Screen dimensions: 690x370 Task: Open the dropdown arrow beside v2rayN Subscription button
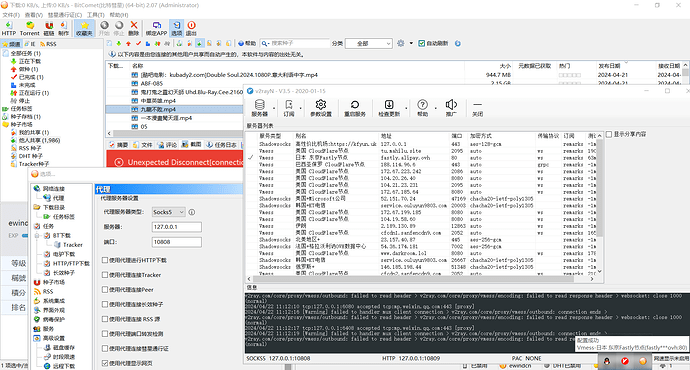pyautogui.click(x=301, y=108)
